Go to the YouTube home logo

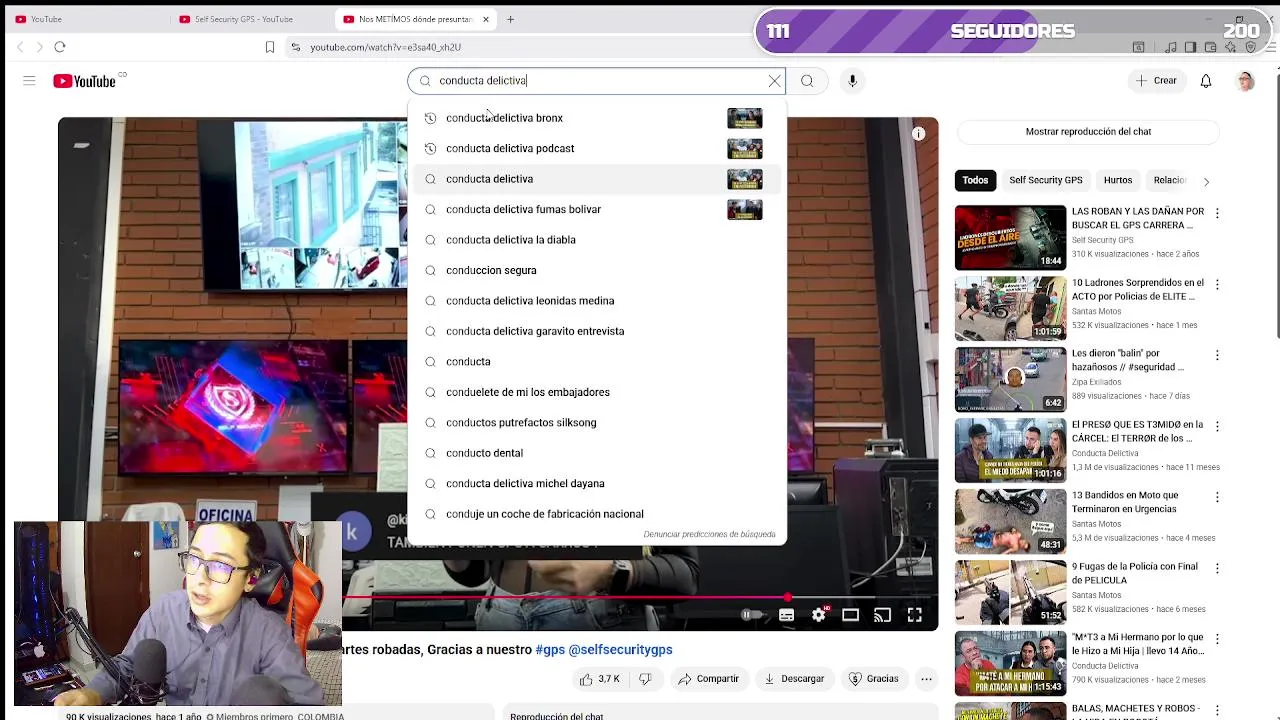pos(85,81)
